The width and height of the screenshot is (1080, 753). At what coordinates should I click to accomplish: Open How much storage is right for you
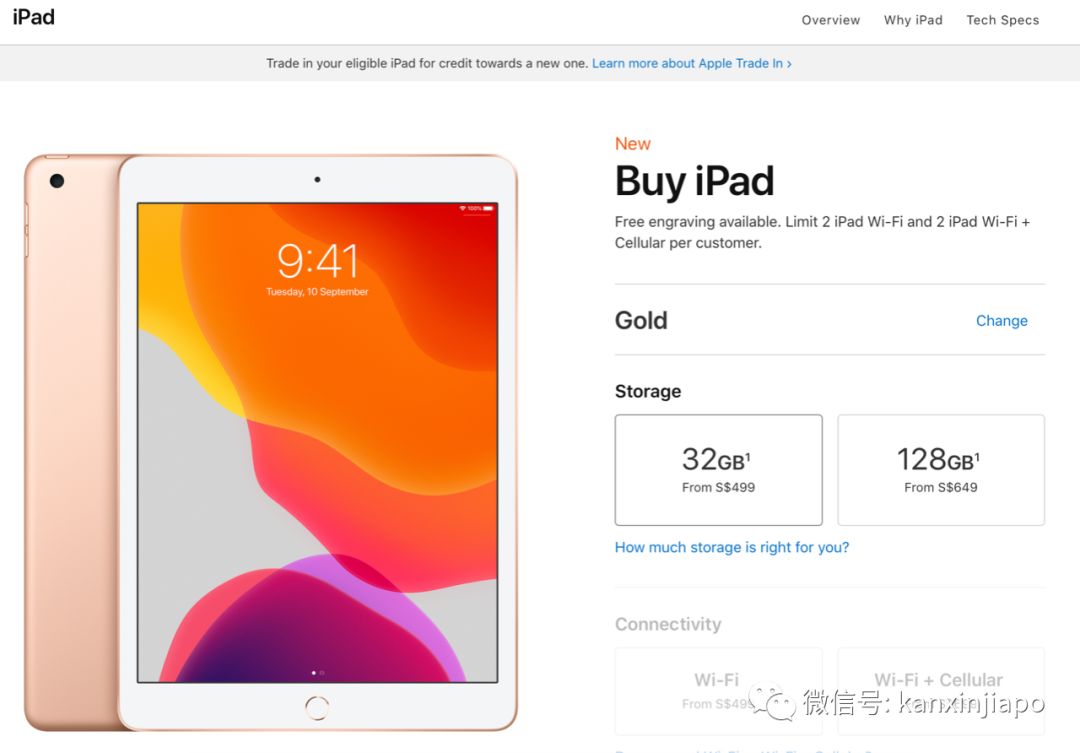coord(731,547)
